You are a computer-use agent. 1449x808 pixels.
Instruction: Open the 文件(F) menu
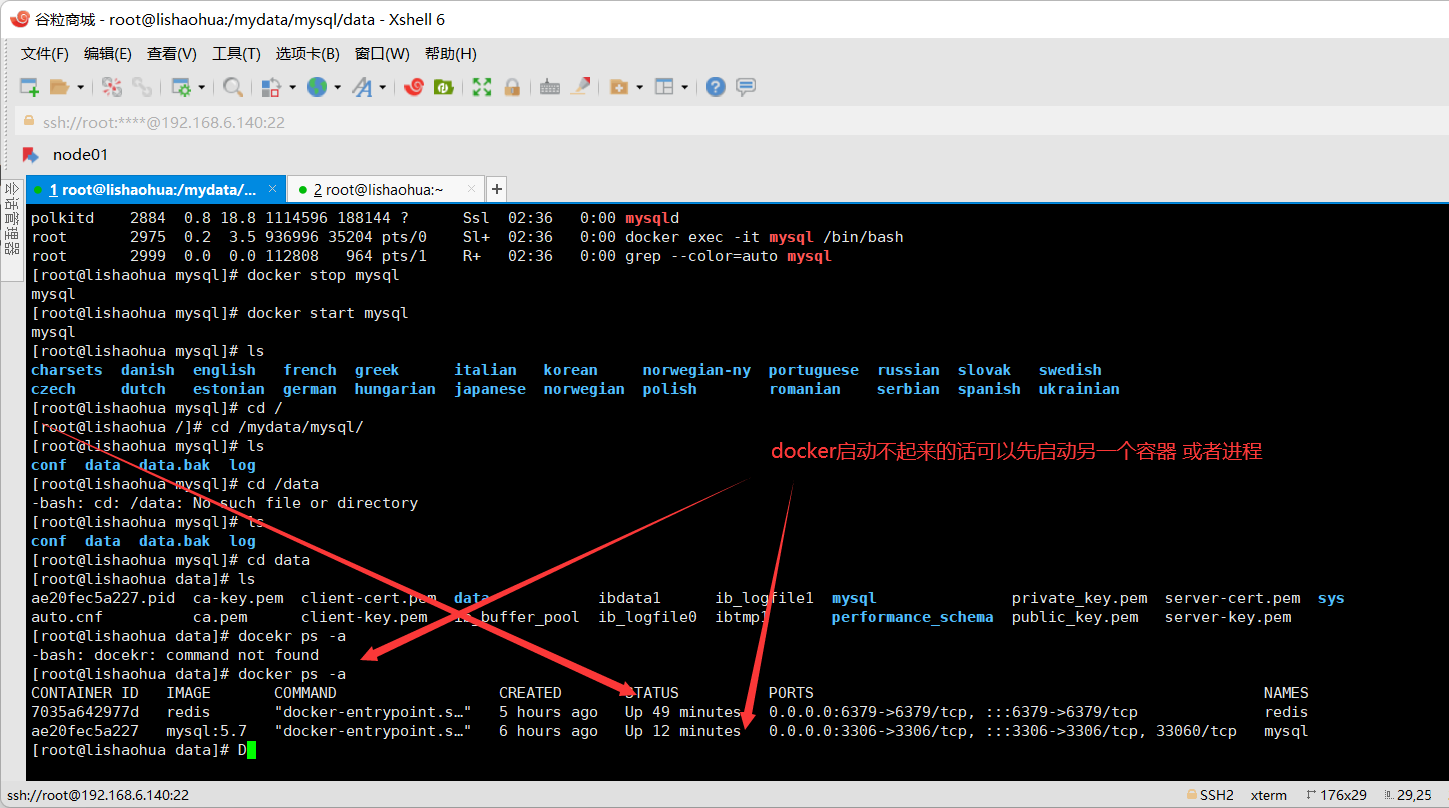[x=45, y=53]
